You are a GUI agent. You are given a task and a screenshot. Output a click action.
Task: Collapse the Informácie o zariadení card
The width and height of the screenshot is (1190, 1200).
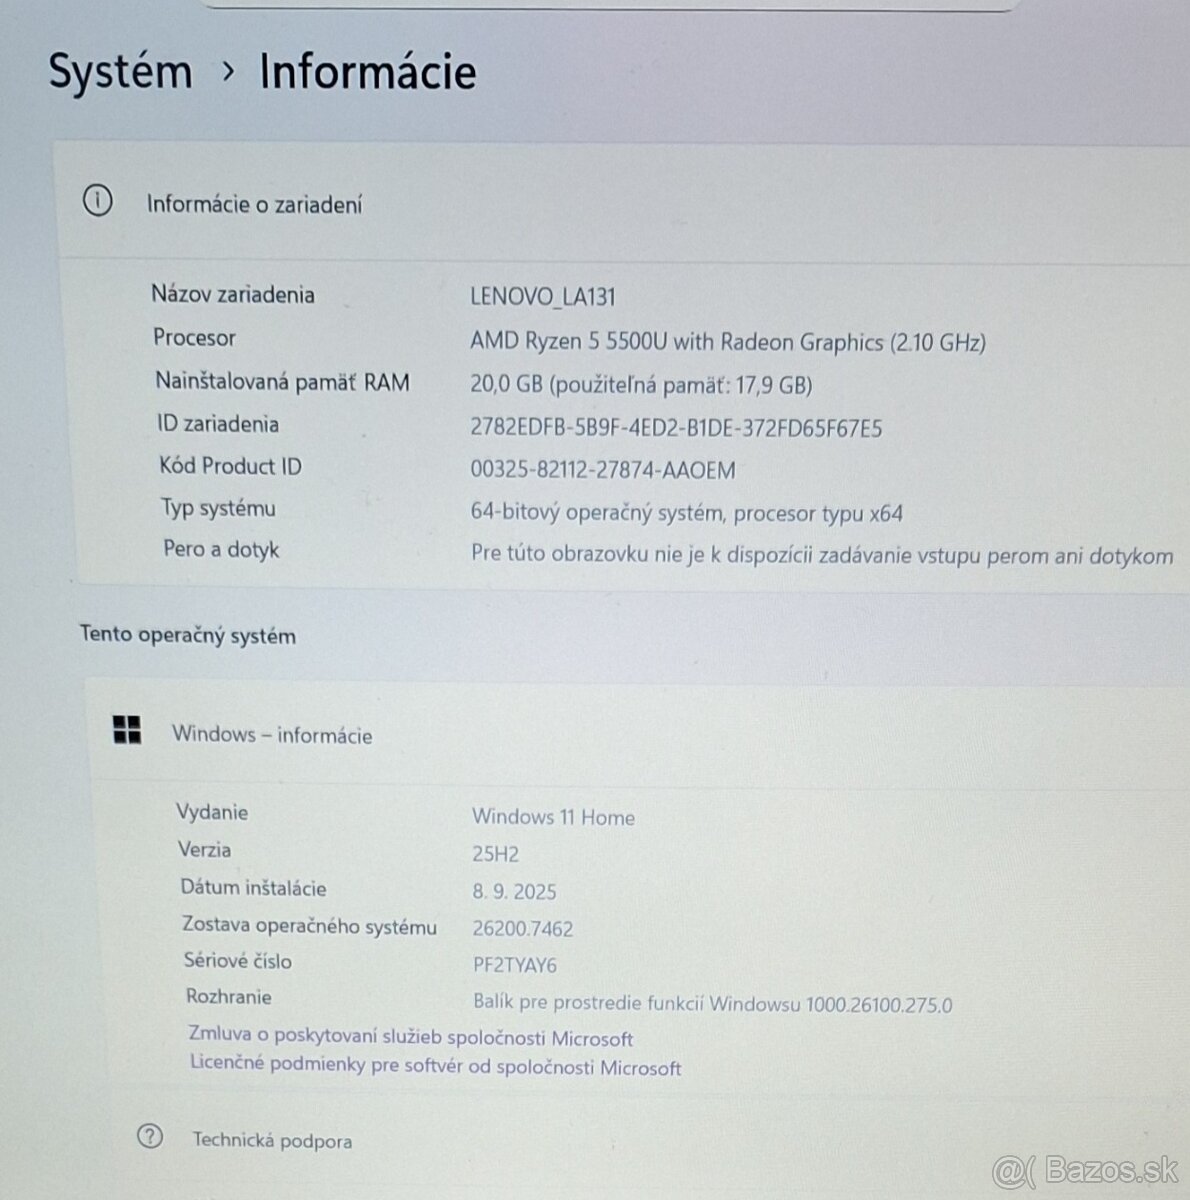(255, 204)
